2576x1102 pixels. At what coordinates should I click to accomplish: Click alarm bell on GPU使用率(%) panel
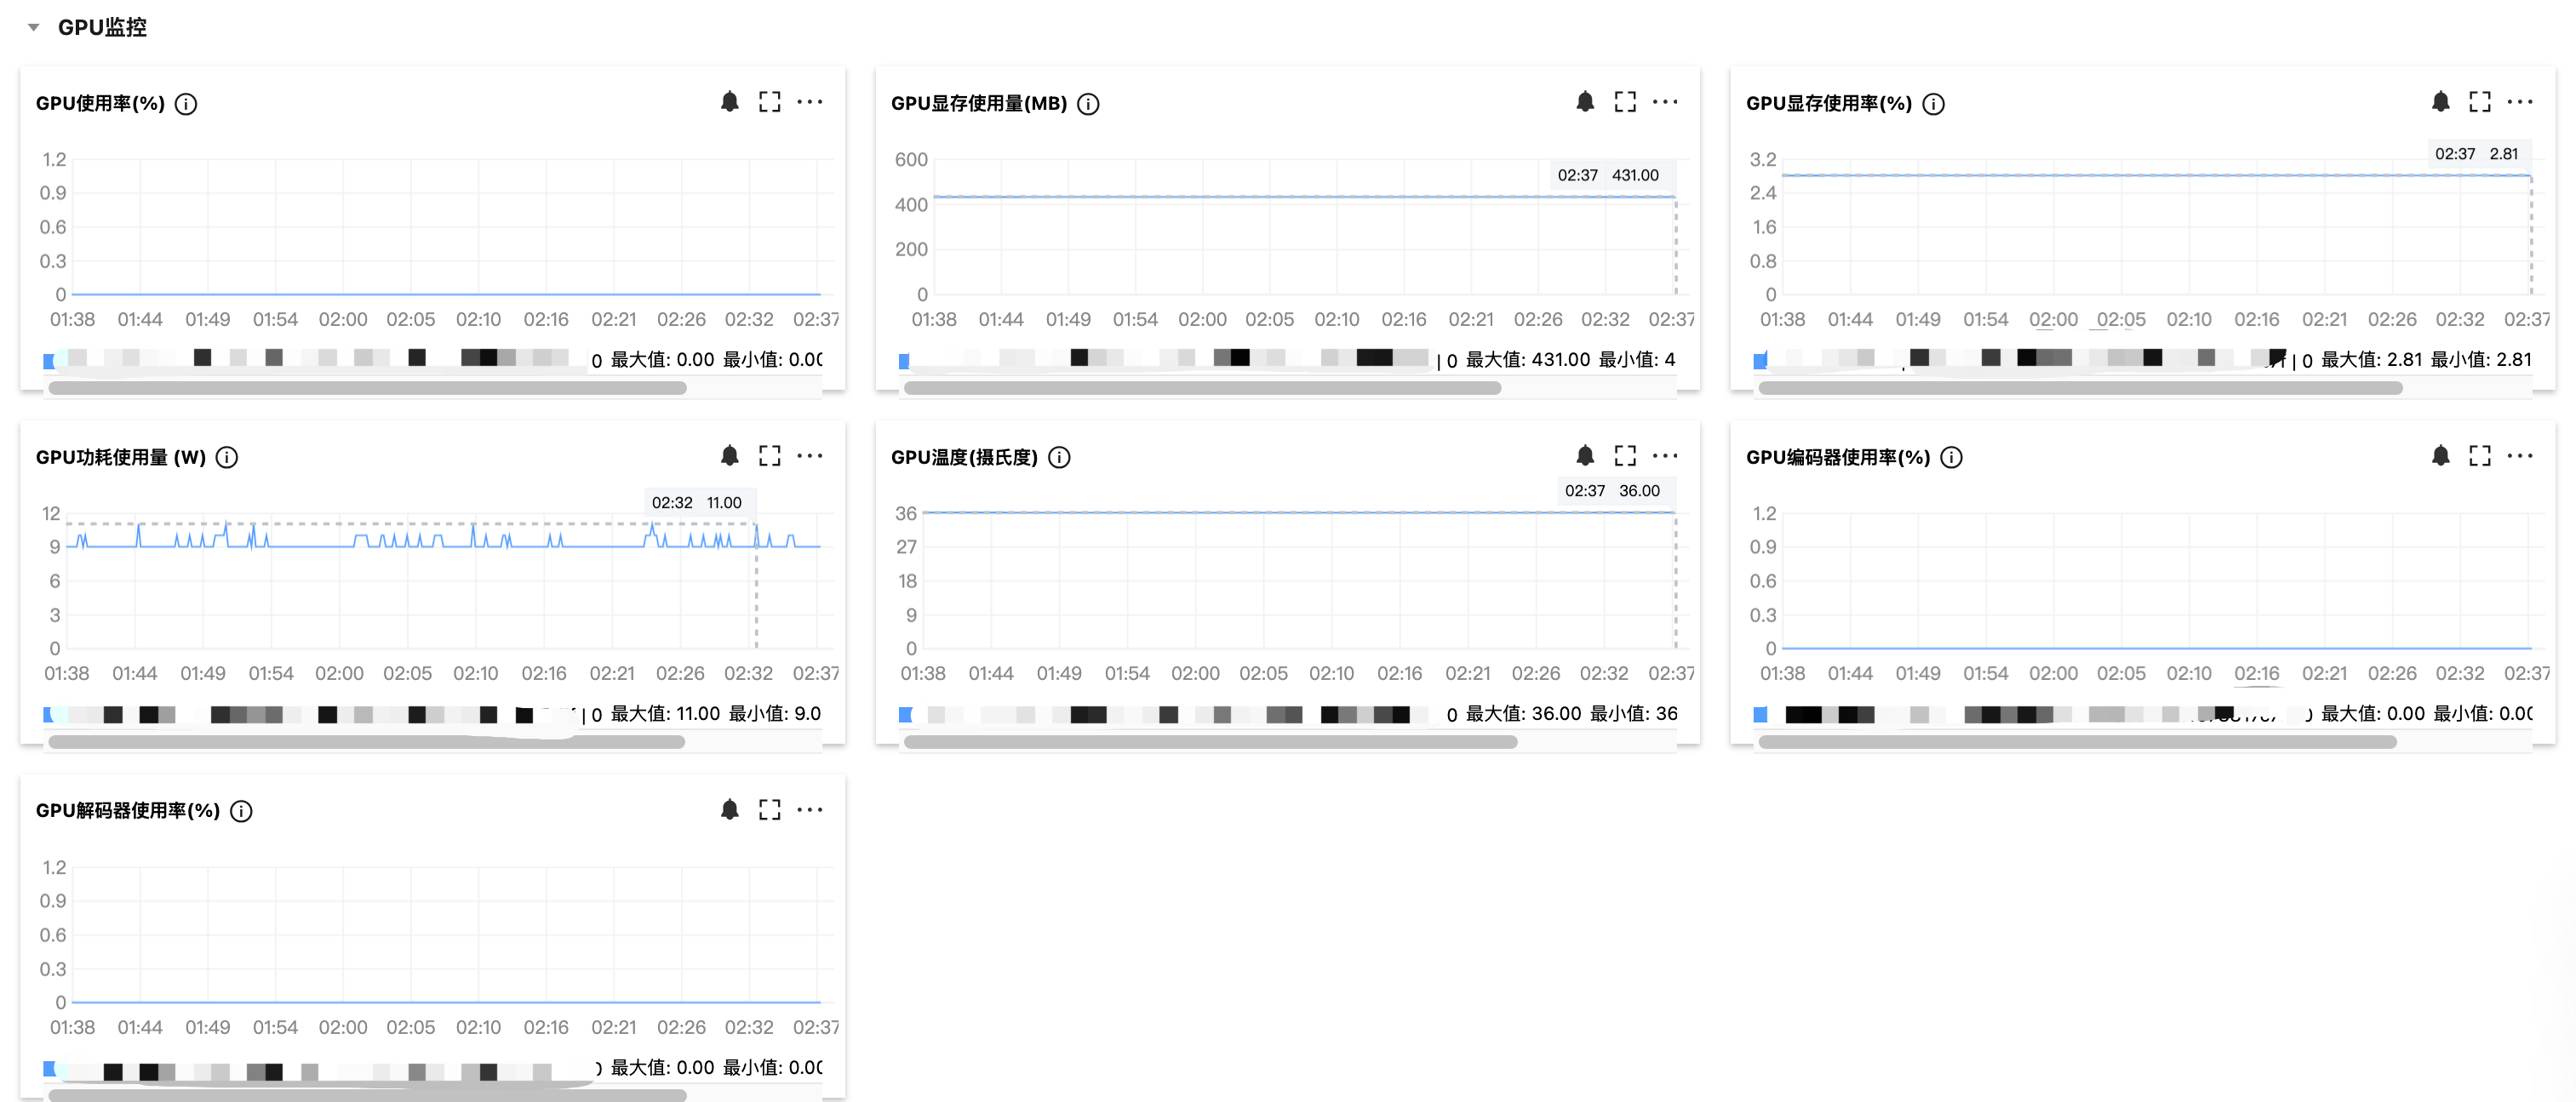click(729, 102)
